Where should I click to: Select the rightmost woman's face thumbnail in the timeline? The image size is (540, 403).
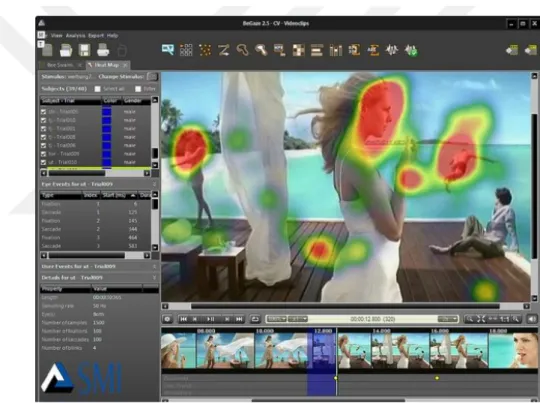point(513,351)
